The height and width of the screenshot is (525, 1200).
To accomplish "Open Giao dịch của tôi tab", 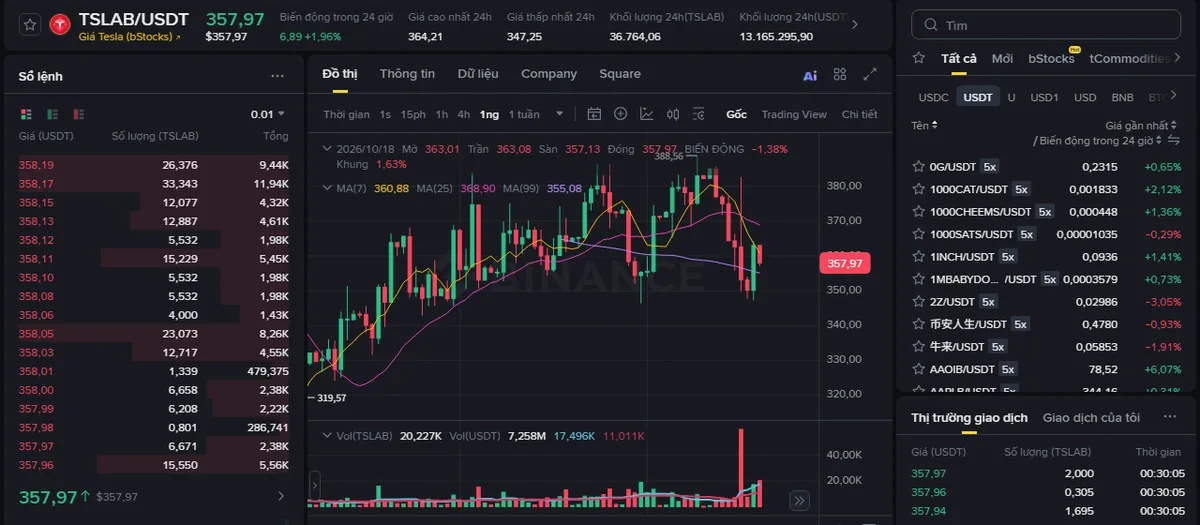I will click(1091, 417).
